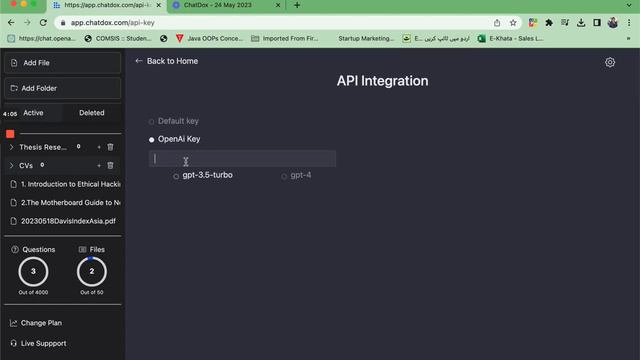Expand the Thesis Rese... folder
Viewport: 640px width, 360px height.
(11, 147)
